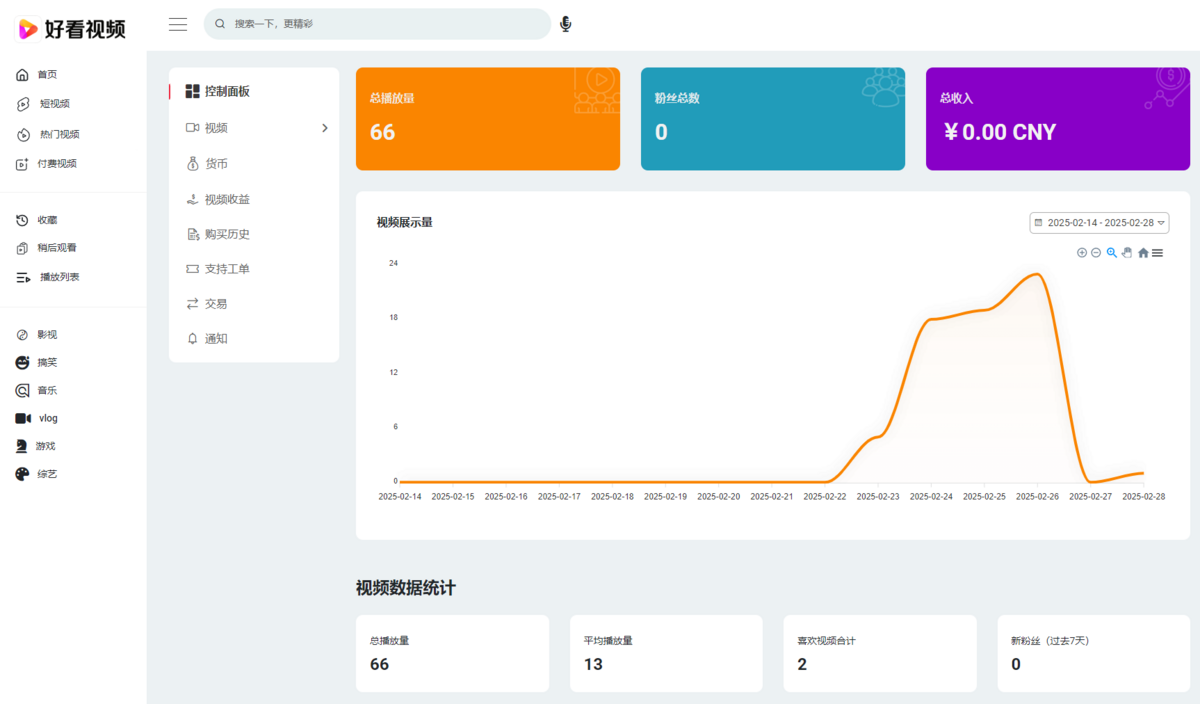
Task: Open the date range dropdown 2025-02-14 - 2025-02-28
Action: 1099,223
